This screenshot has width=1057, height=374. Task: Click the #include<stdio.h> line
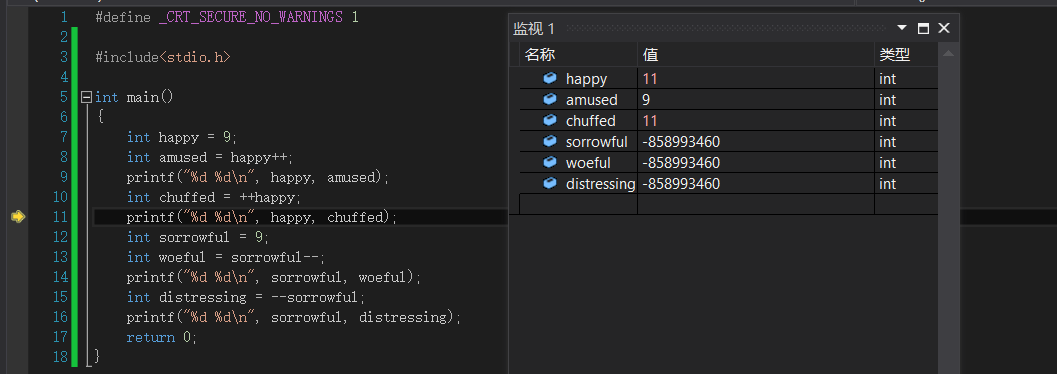[x=163, y=57]
